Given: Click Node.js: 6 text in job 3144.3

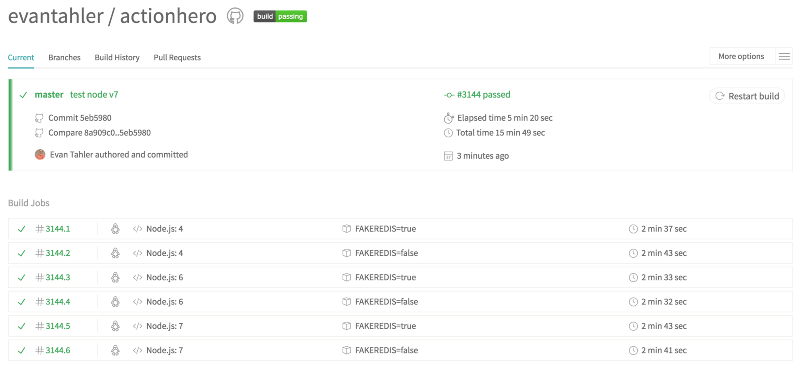Looking at the screenshot, I should tap(164, 278).
